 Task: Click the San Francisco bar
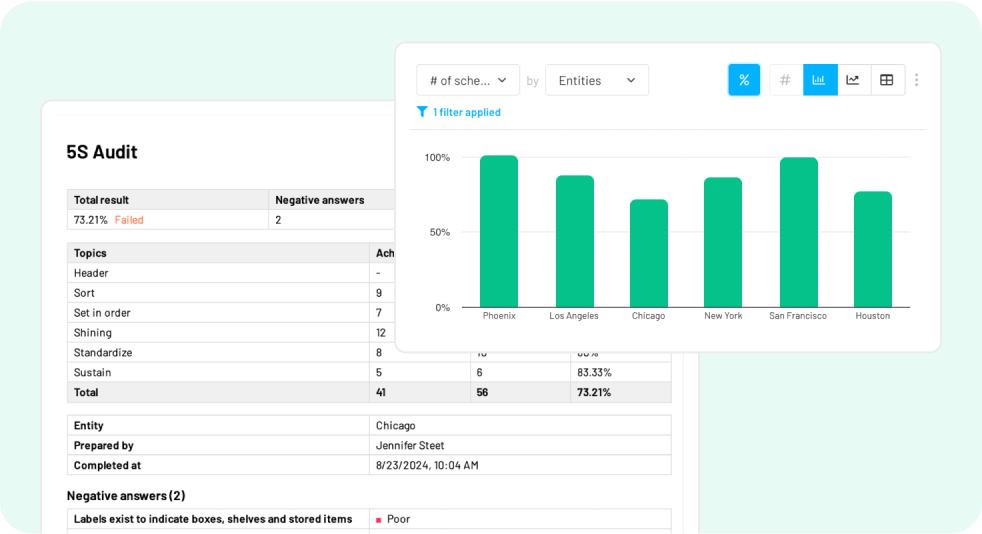click(x=798, y=232)
